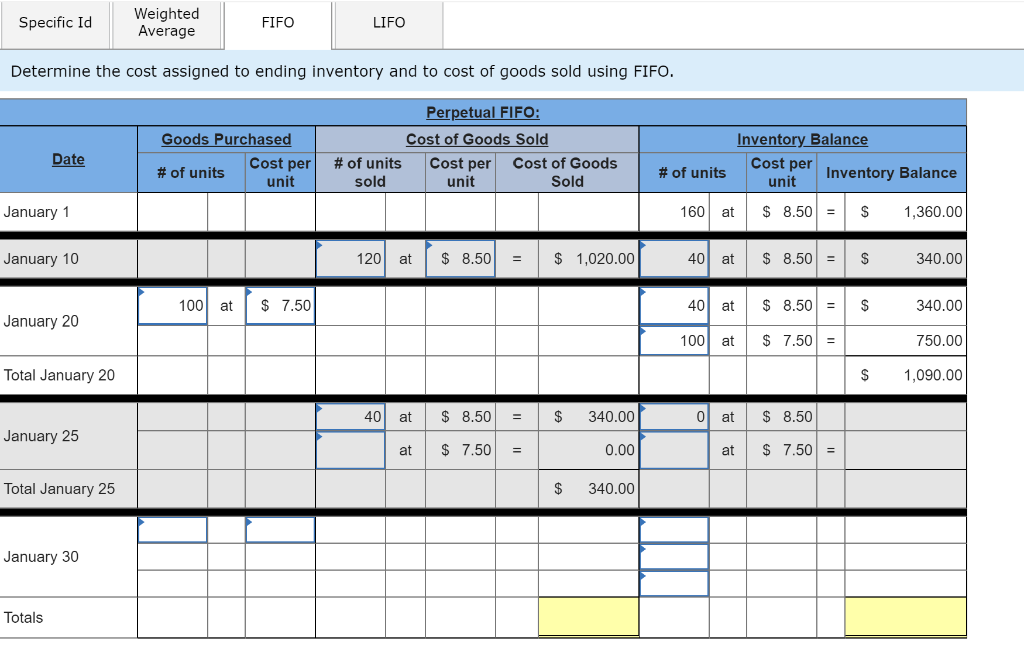
Task: Select January 20 goods purchased units field
Action: pos(172,306)
